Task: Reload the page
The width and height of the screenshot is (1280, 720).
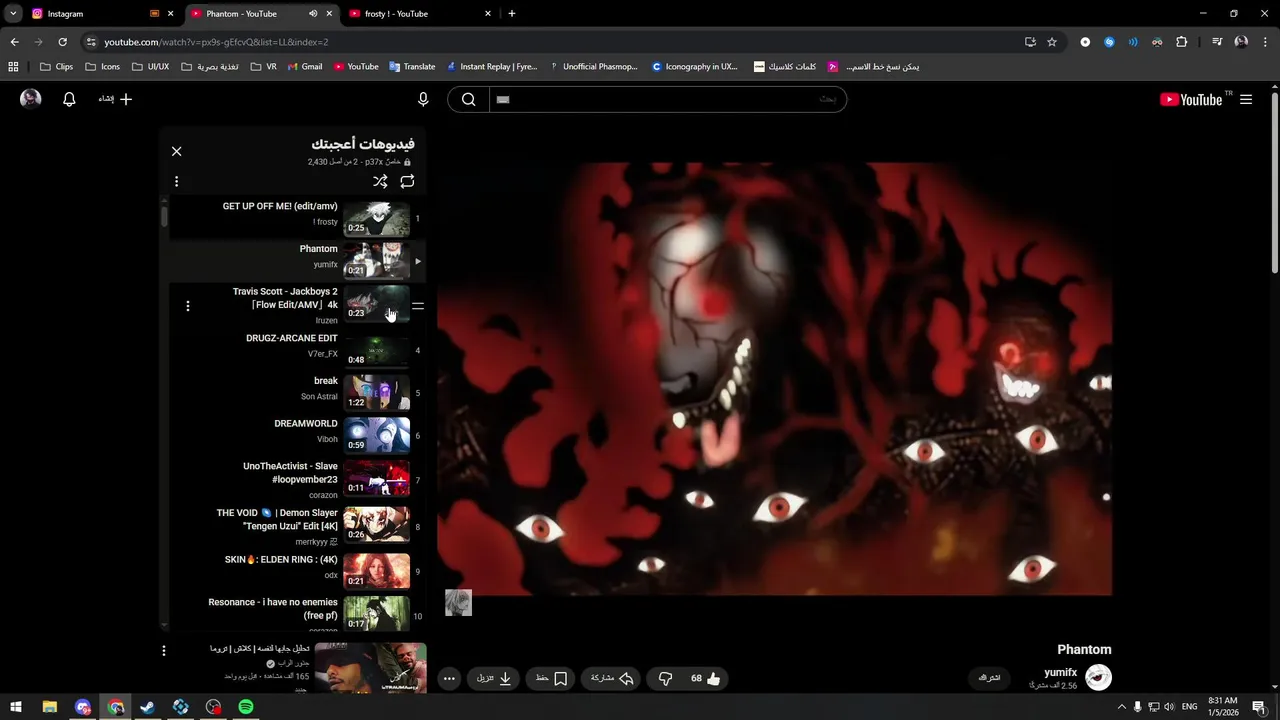Action: (62, 42)
